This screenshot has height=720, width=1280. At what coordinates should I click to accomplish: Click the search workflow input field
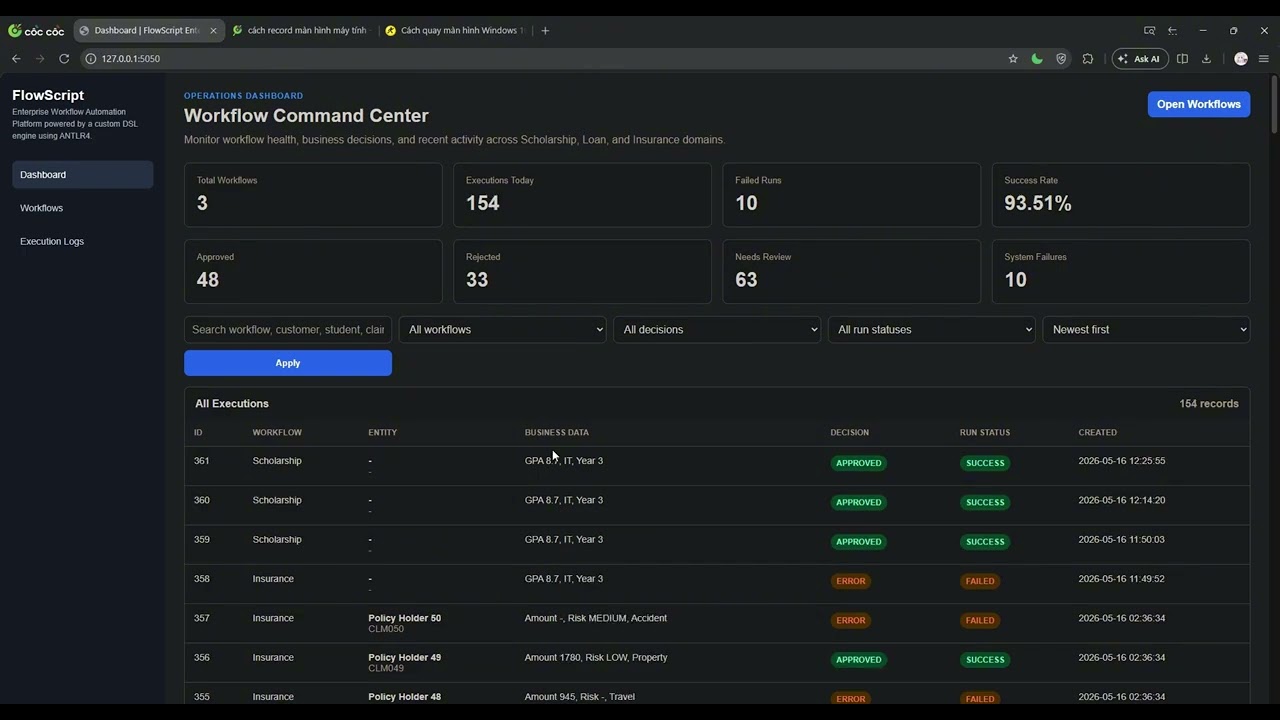point(288,329)
